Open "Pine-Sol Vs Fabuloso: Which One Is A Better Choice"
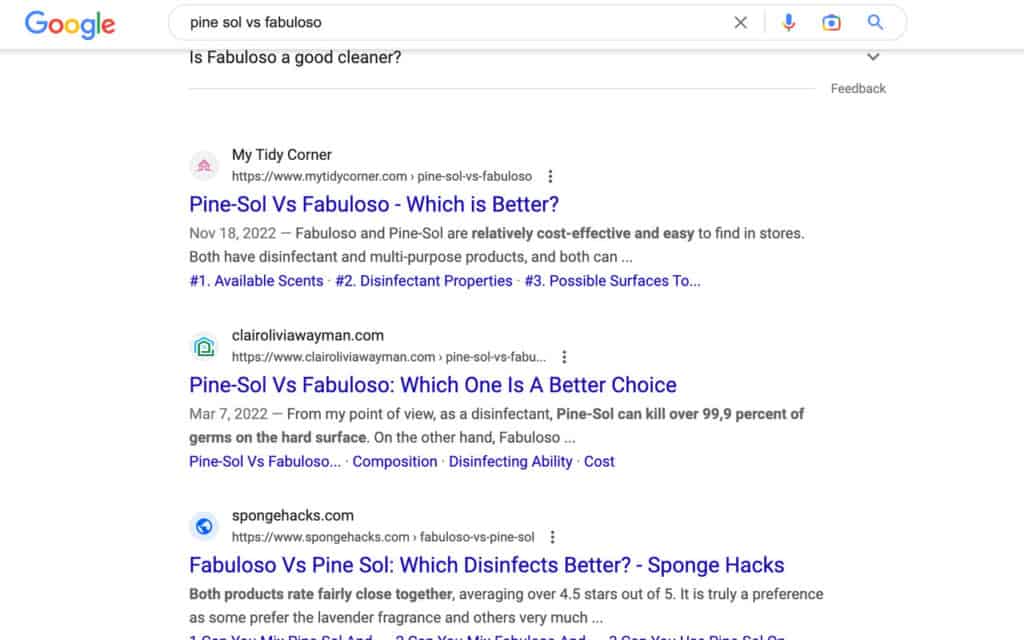 (x=432, y=385)
